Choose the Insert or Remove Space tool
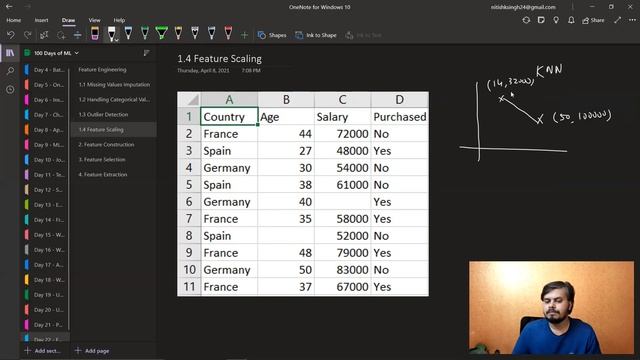The height and width of the screenshot is (360, 640). (x=78, y=35)
